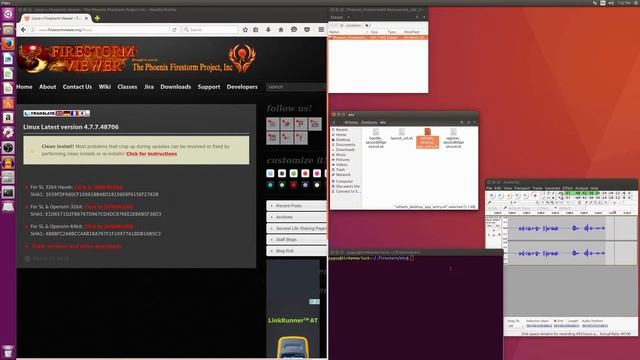Open Home in Files window sidebar
The width and height of the screenshot is (640, 360).
coord(341,135)
